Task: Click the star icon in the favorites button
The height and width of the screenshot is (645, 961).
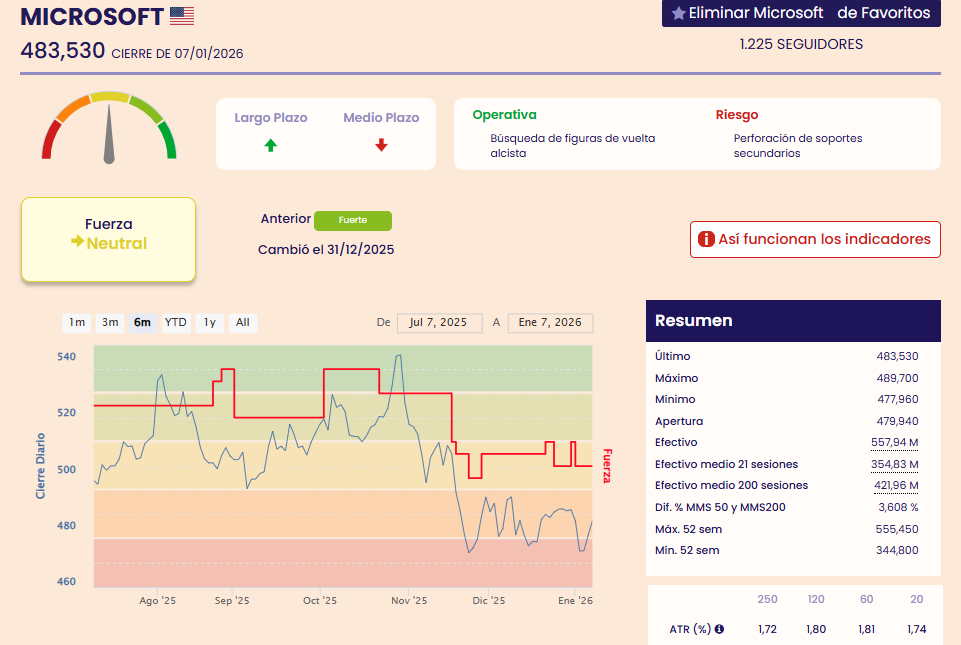Action: coord(678,13)
